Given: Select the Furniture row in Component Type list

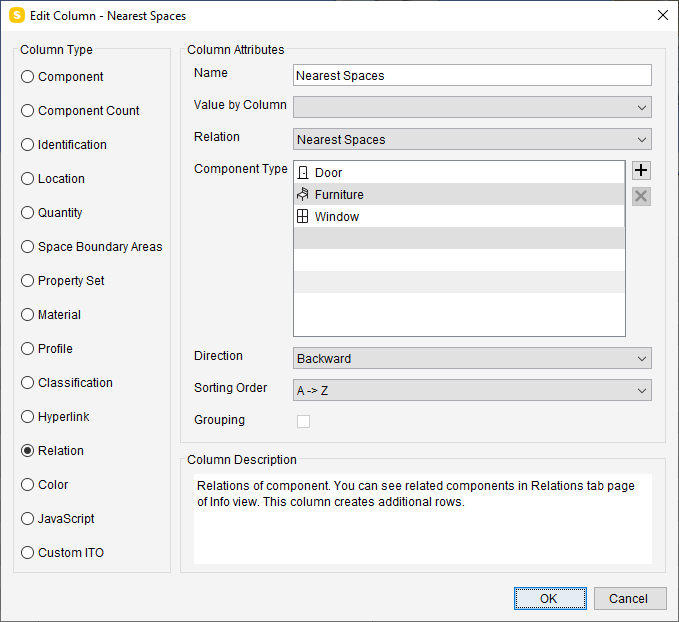Looking at the screenshot, I should click(459, 194).
